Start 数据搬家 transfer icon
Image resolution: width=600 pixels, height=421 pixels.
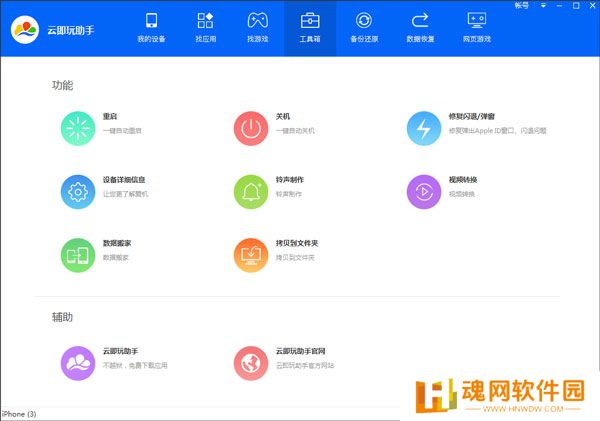pos(78,255)
